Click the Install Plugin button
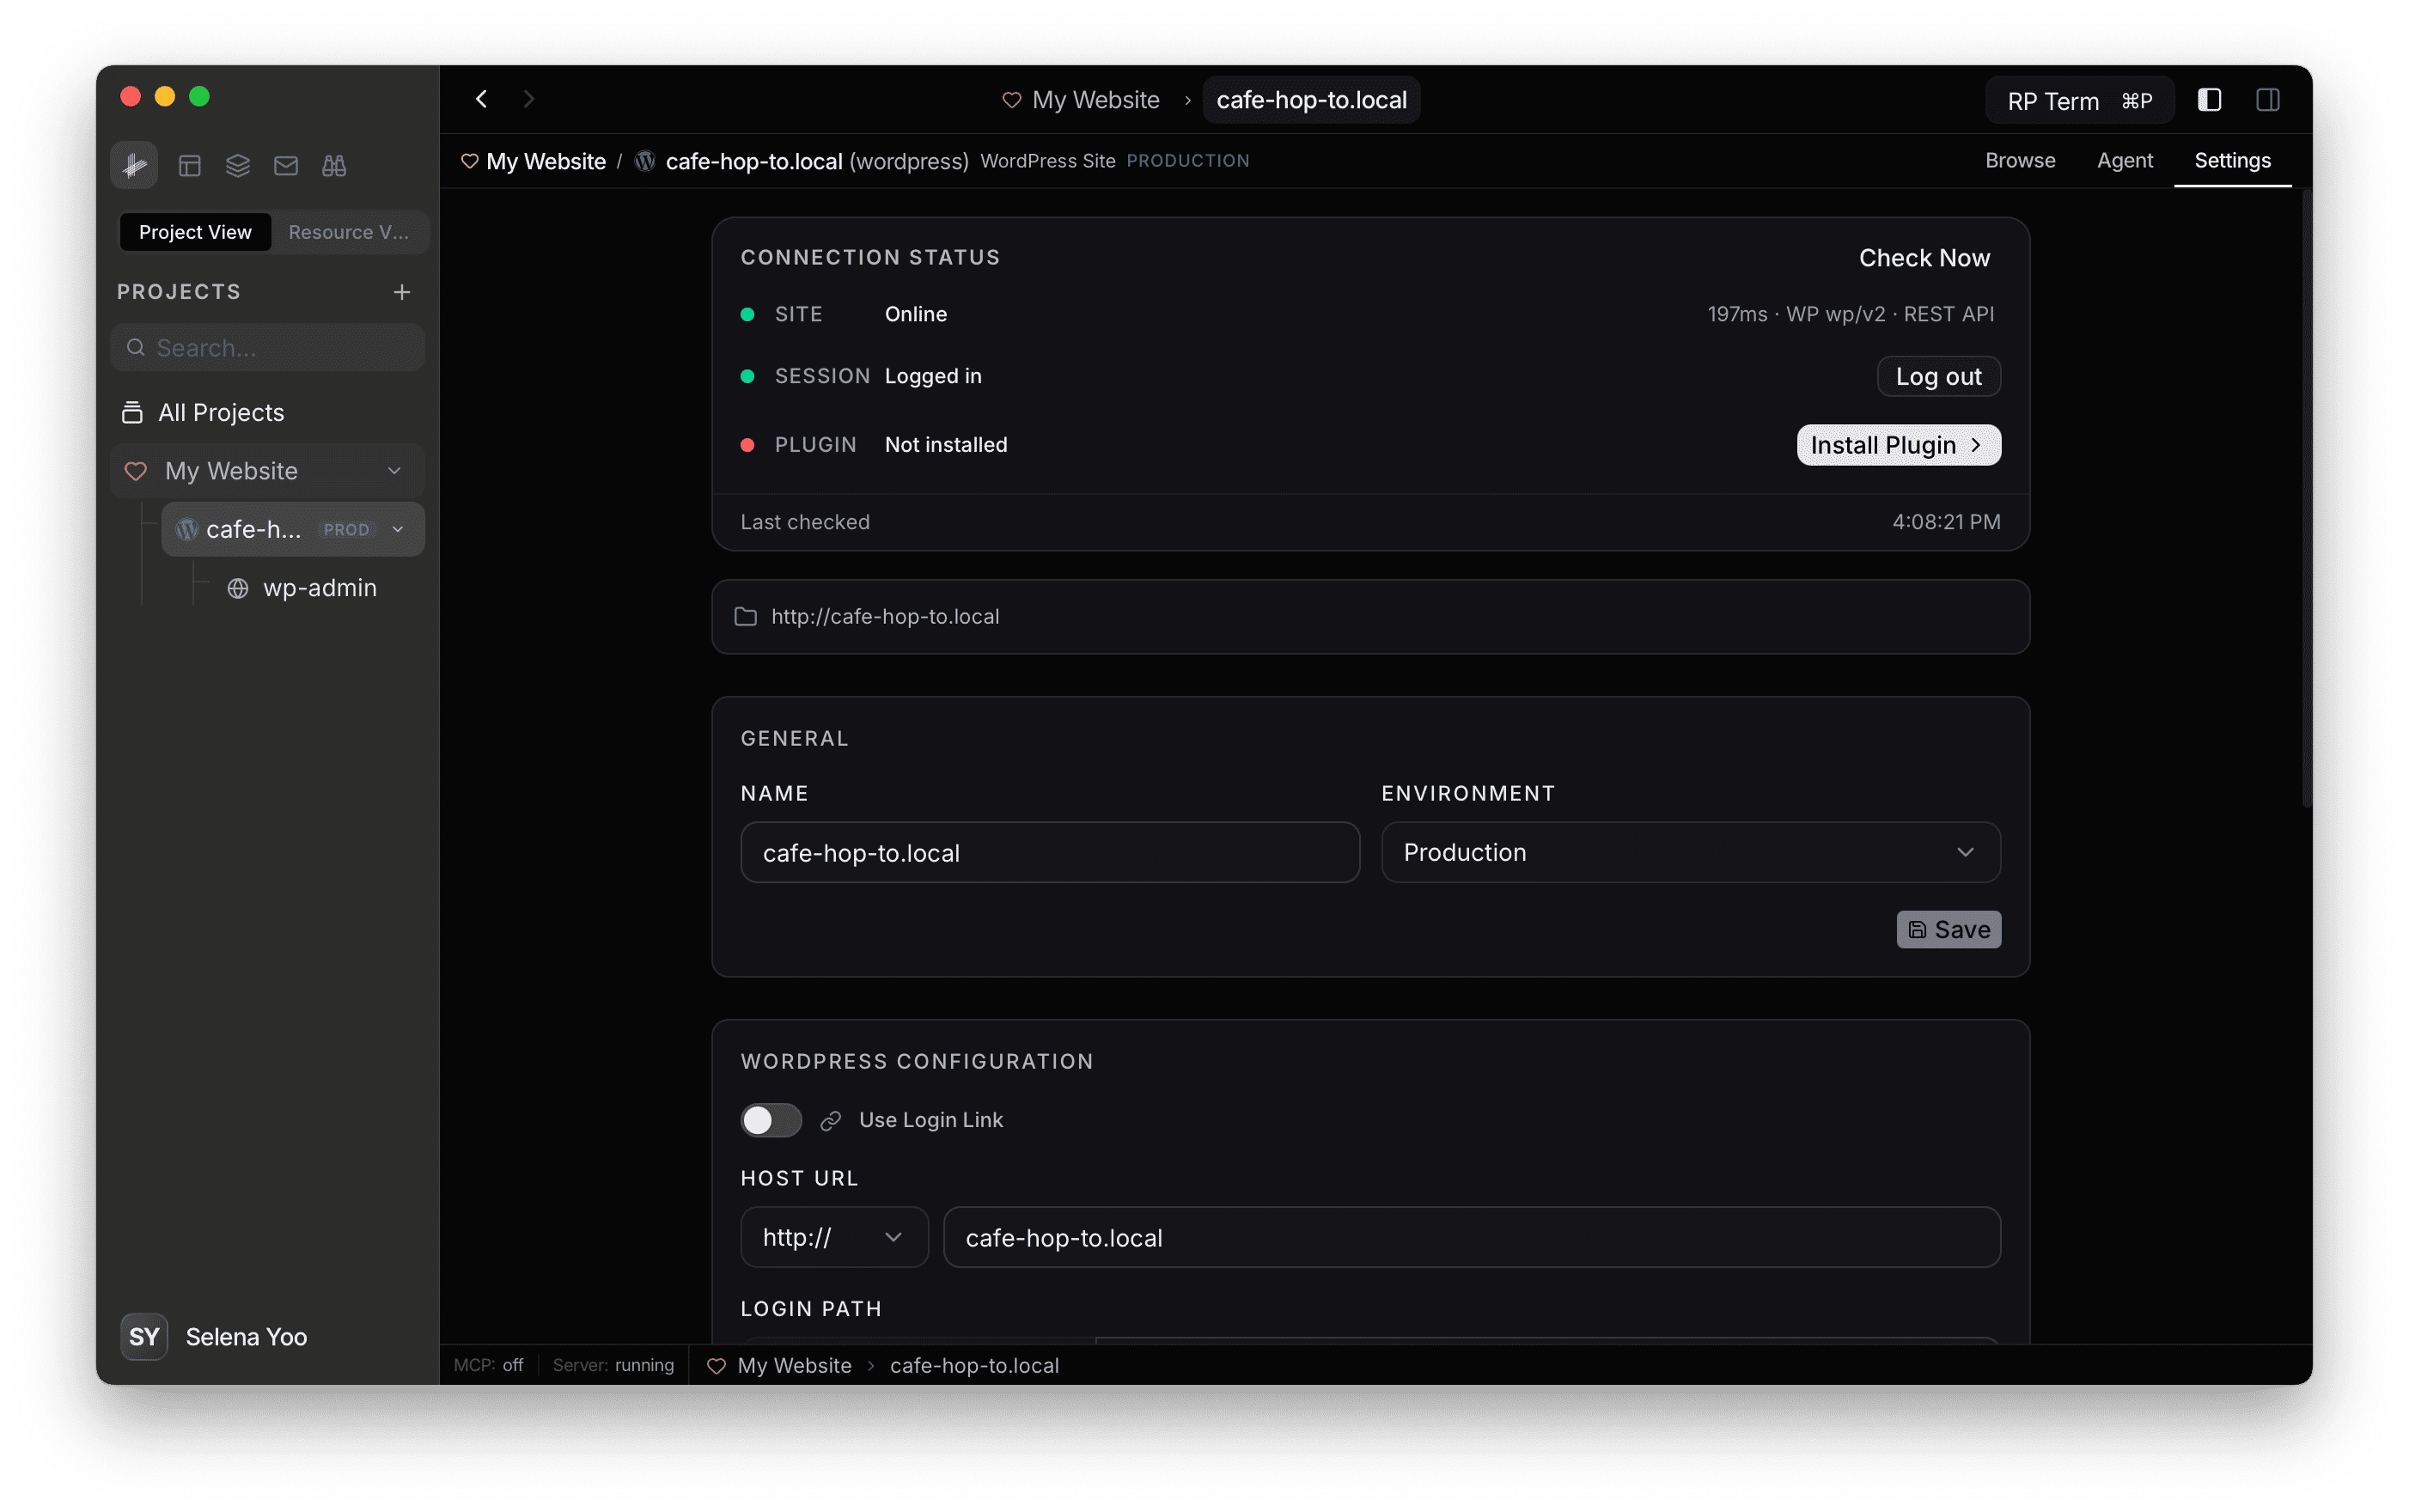Image resolution: width=2409 pixels, height=1512 pixels. point(1897,445)
